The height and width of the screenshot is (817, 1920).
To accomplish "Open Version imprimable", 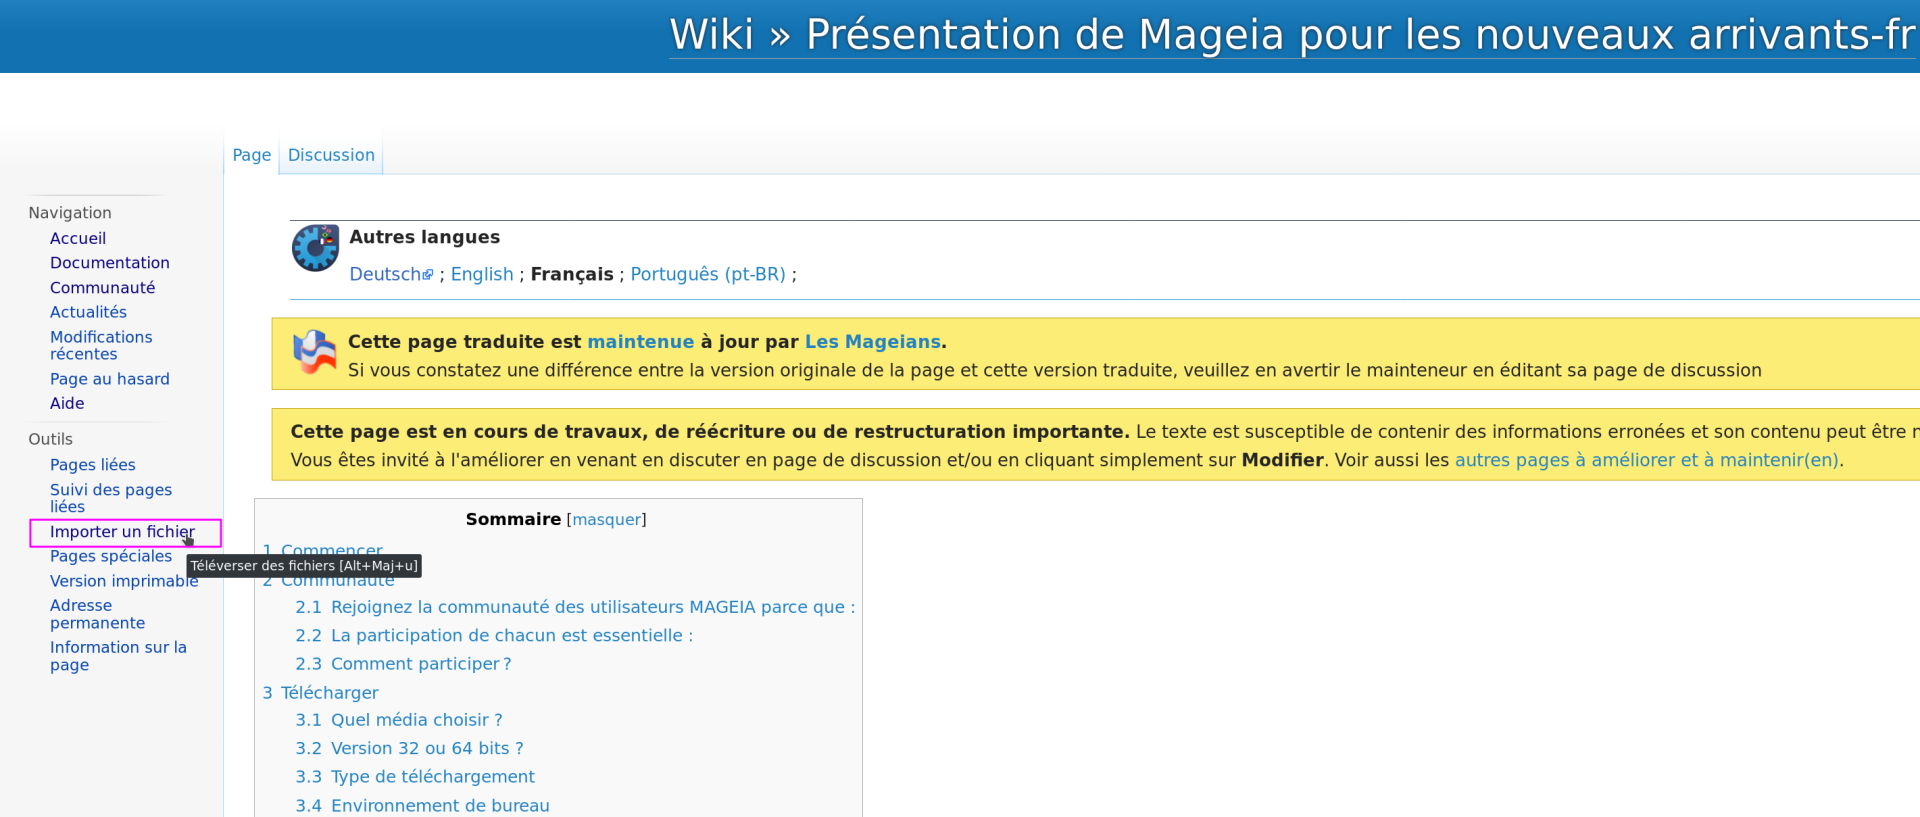I will pyautogui.click(x=124, y=581).
